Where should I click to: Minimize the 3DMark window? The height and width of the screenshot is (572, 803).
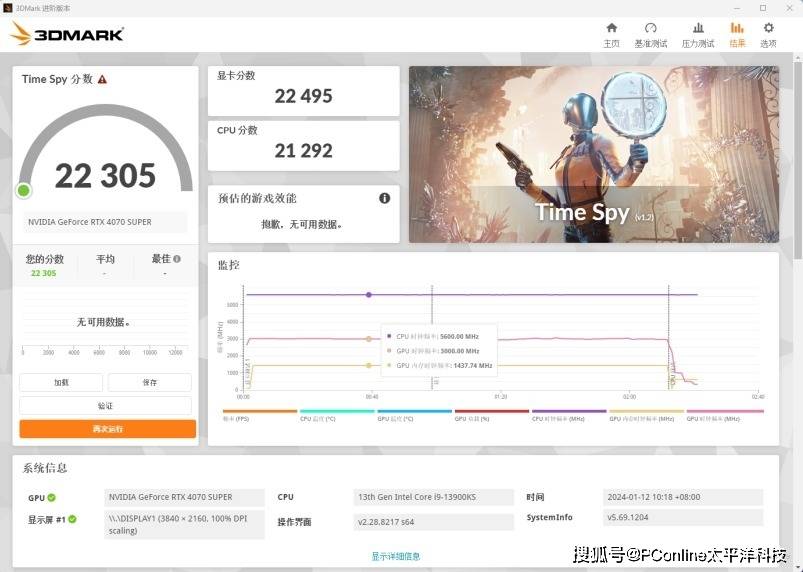point(737,8)
